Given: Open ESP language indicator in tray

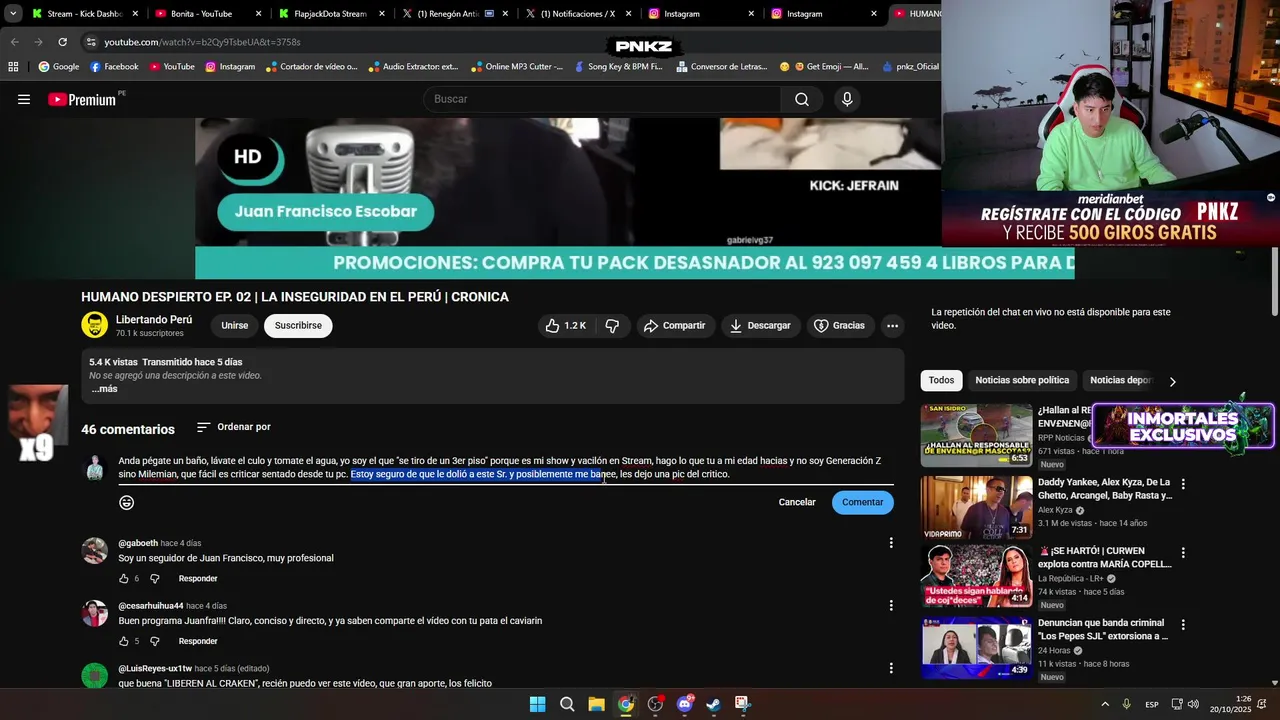Looking at the screenshot, I should click(x=1152, y=704).
